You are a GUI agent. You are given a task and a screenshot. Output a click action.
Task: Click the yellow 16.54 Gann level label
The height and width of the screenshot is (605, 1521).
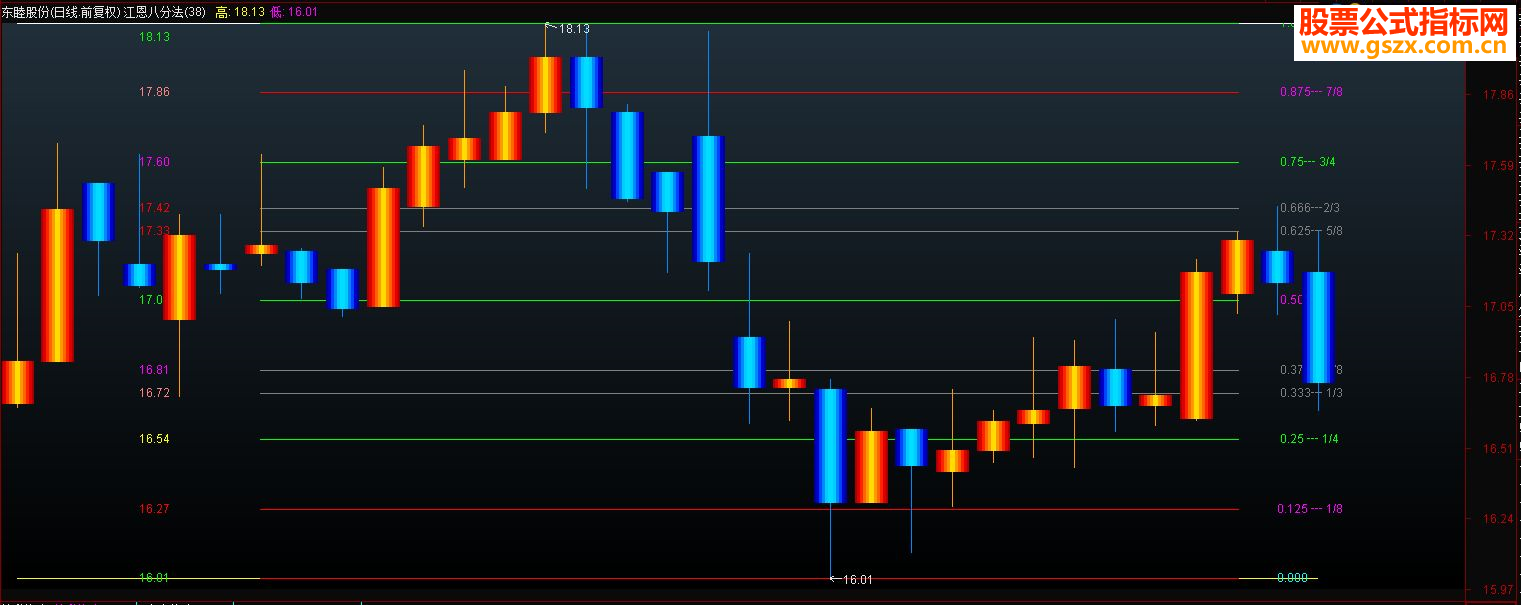pos(155,439)
